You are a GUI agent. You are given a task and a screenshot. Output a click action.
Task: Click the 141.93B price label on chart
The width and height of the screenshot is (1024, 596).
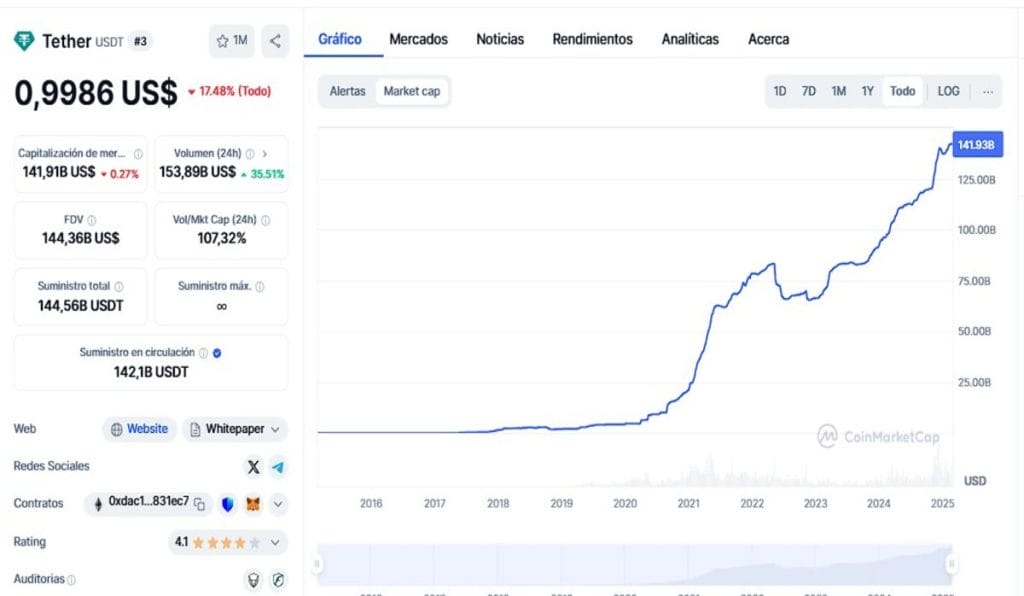(977, 145)
